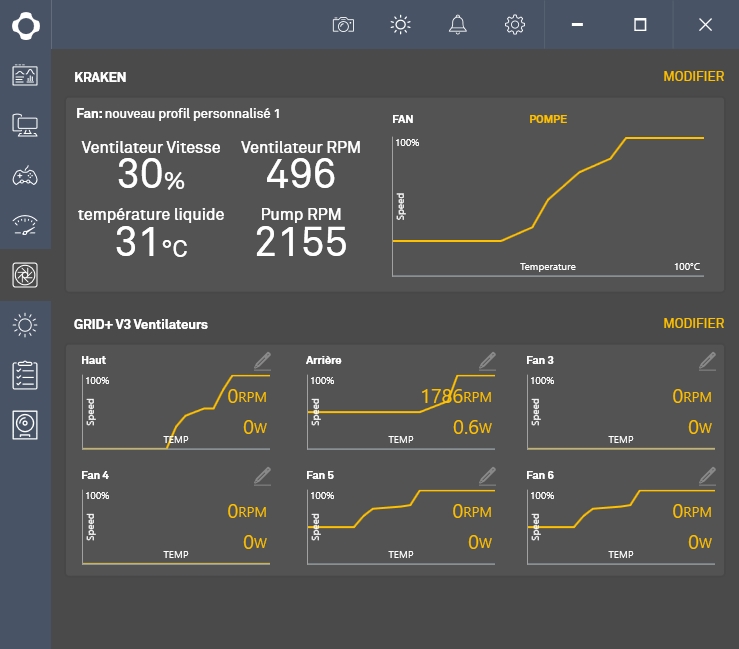The height and width of the screenshot is (649, 739).
Task: Open settings via the gear icon
Action: point(515,25)
